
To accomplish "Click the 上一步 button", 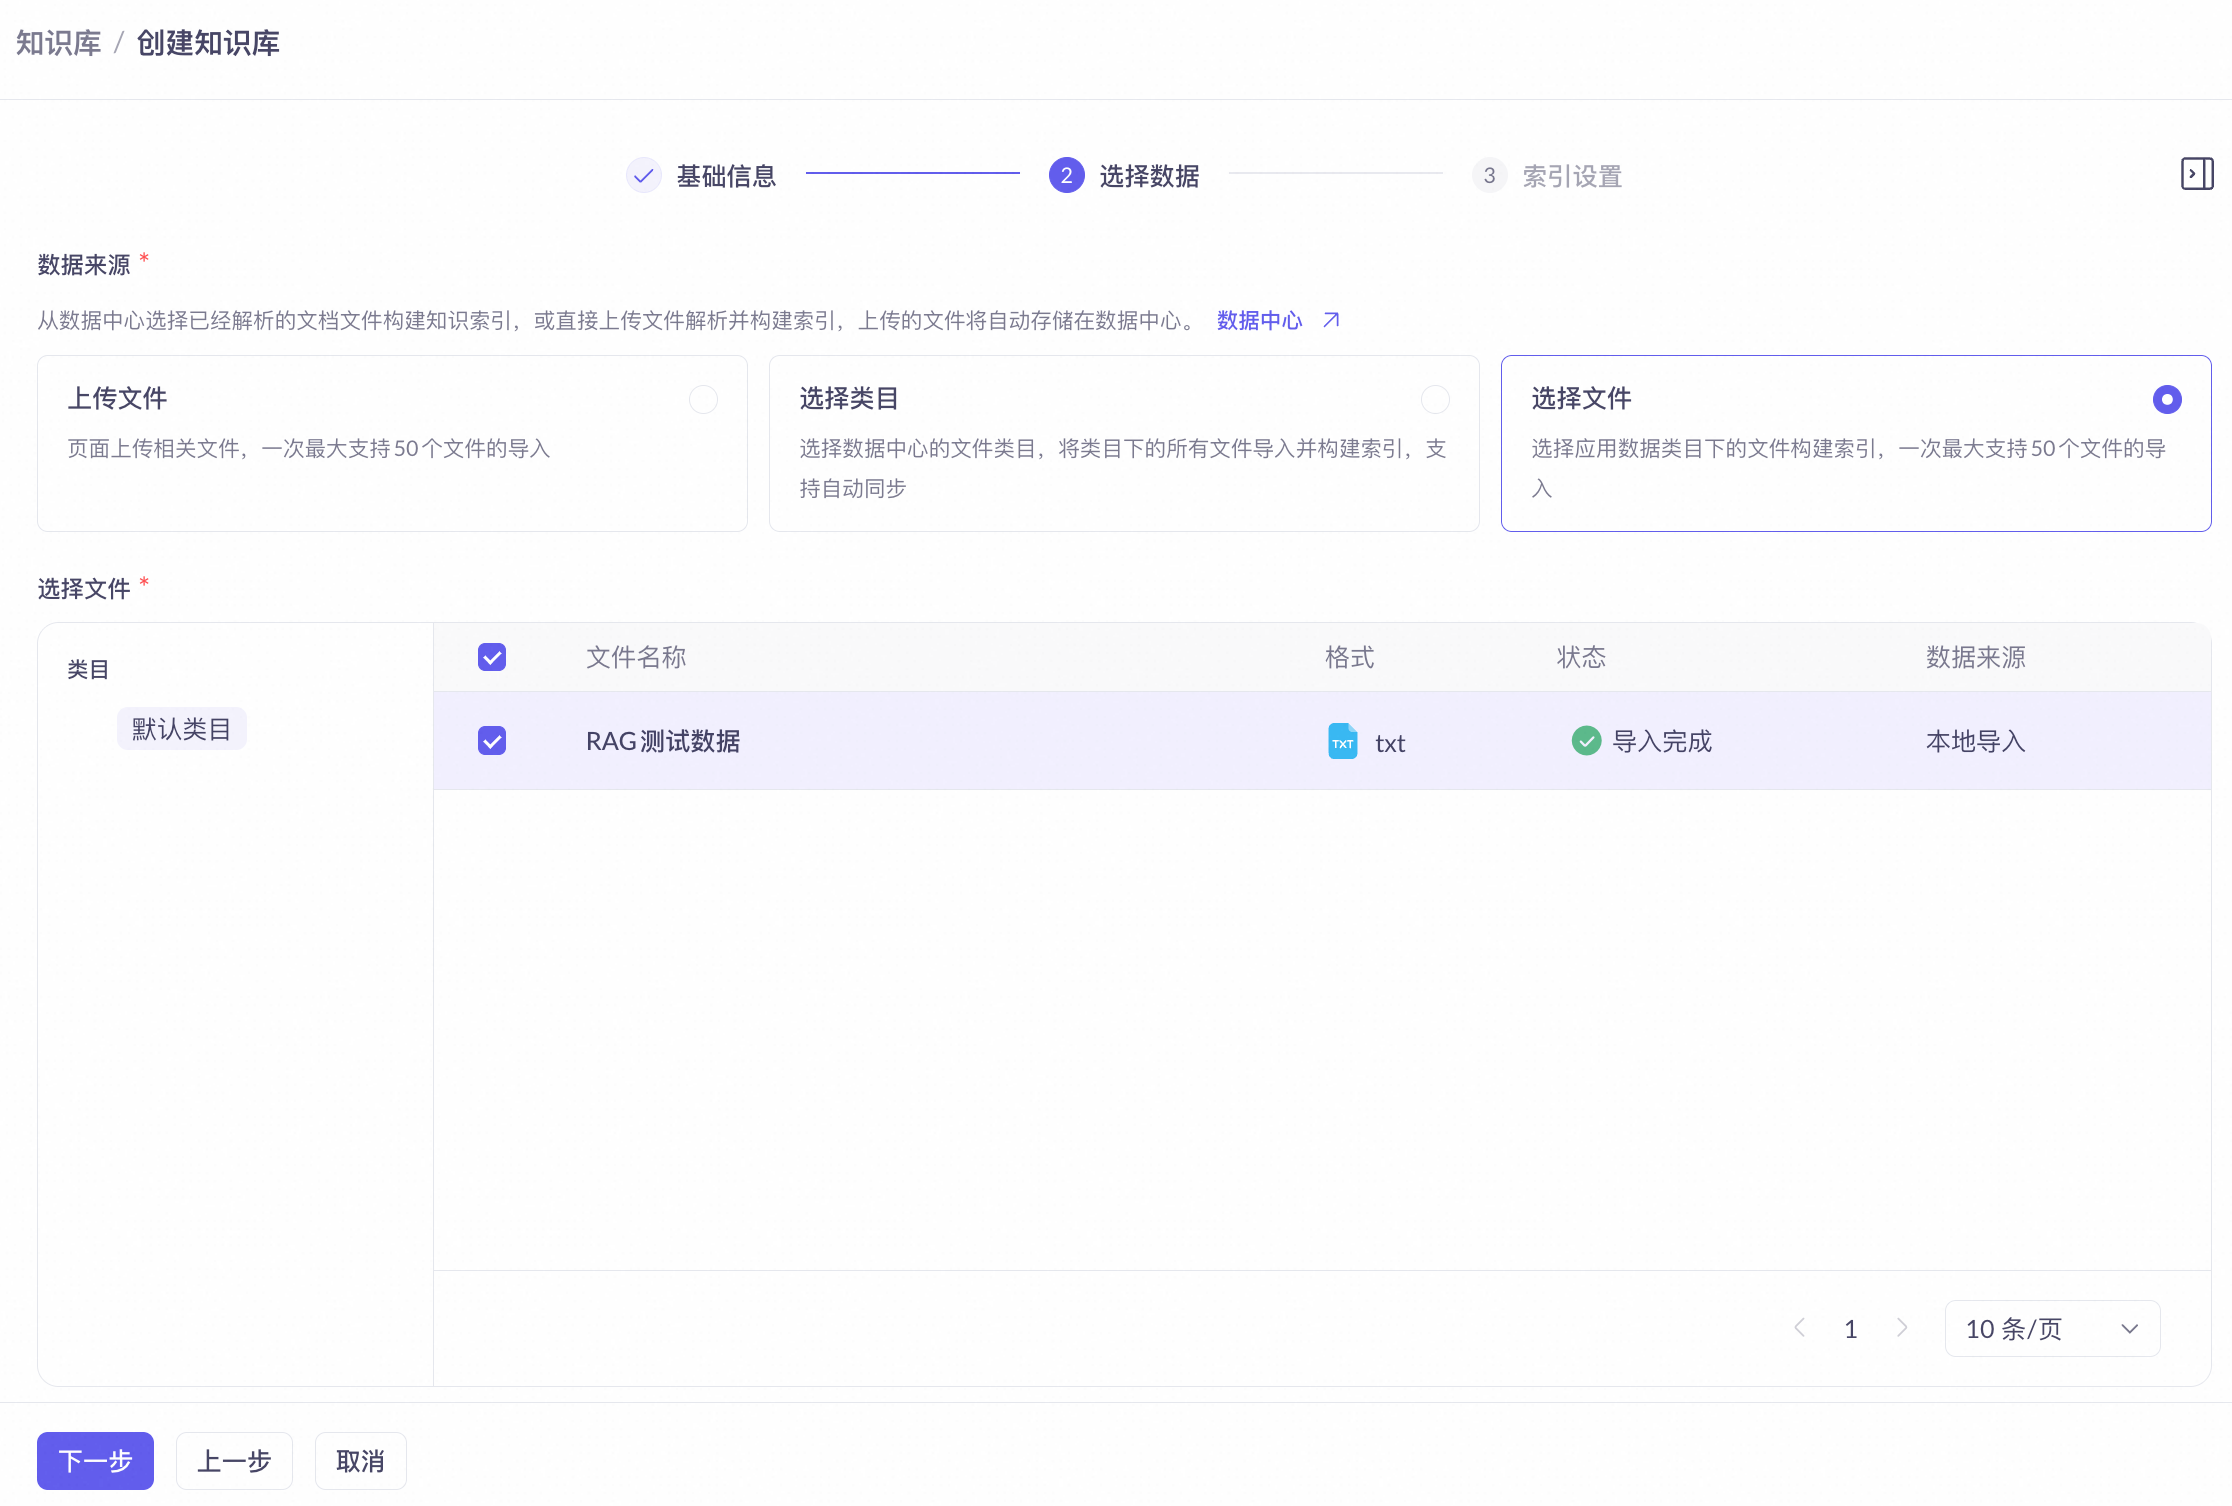I will (234, 1461).
